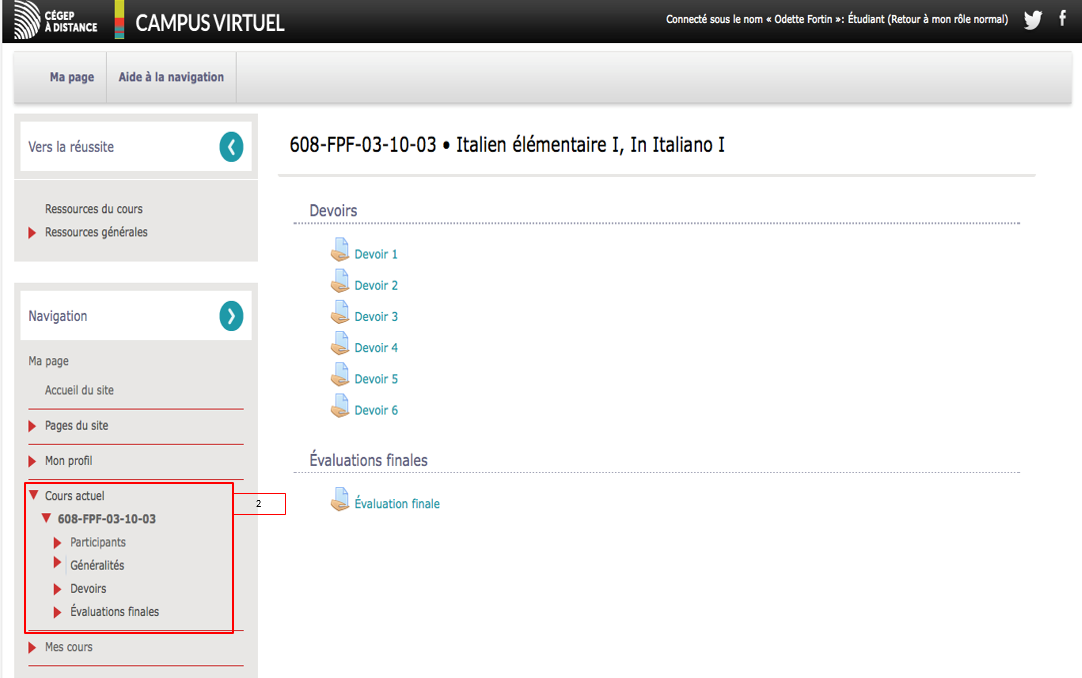The height and width of the screenshot is (678, 1082).
Task: Open the Devoir 2 link
Action: pyautogui.click(x=376, y=286)
